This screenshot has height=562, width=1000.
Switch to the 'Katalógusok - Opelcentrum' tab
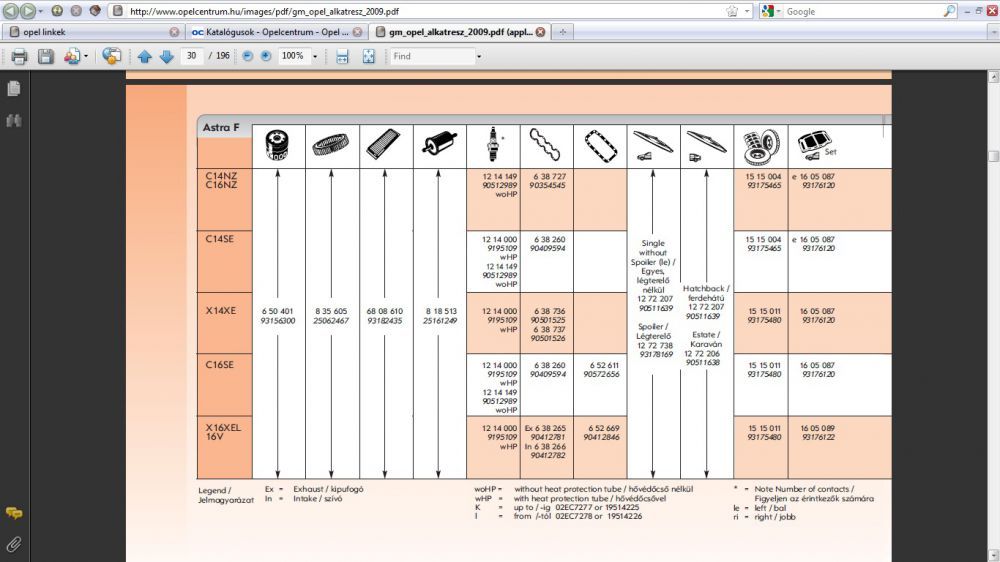click(x=277, y=32)
